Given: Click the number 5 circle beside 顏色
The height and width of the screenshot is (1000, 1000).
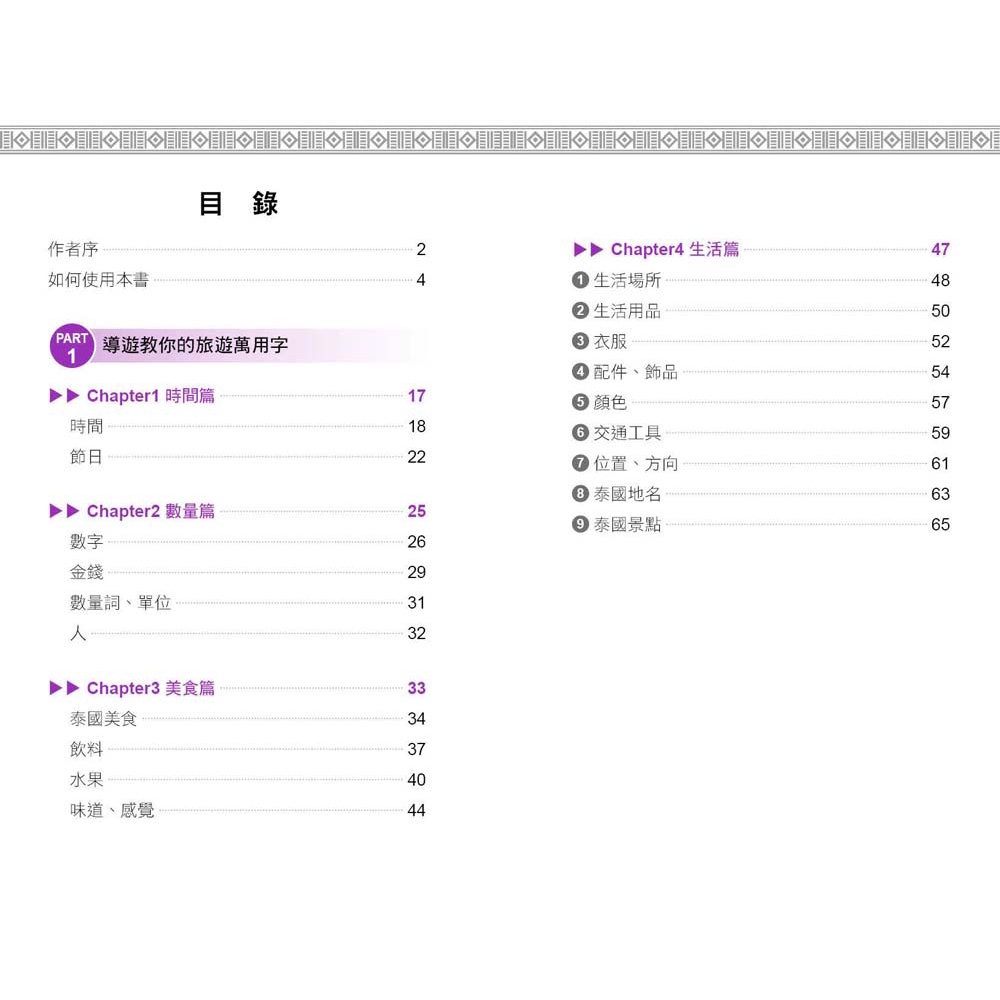Looking at the screenshot, I should click(x=580, y=403).
